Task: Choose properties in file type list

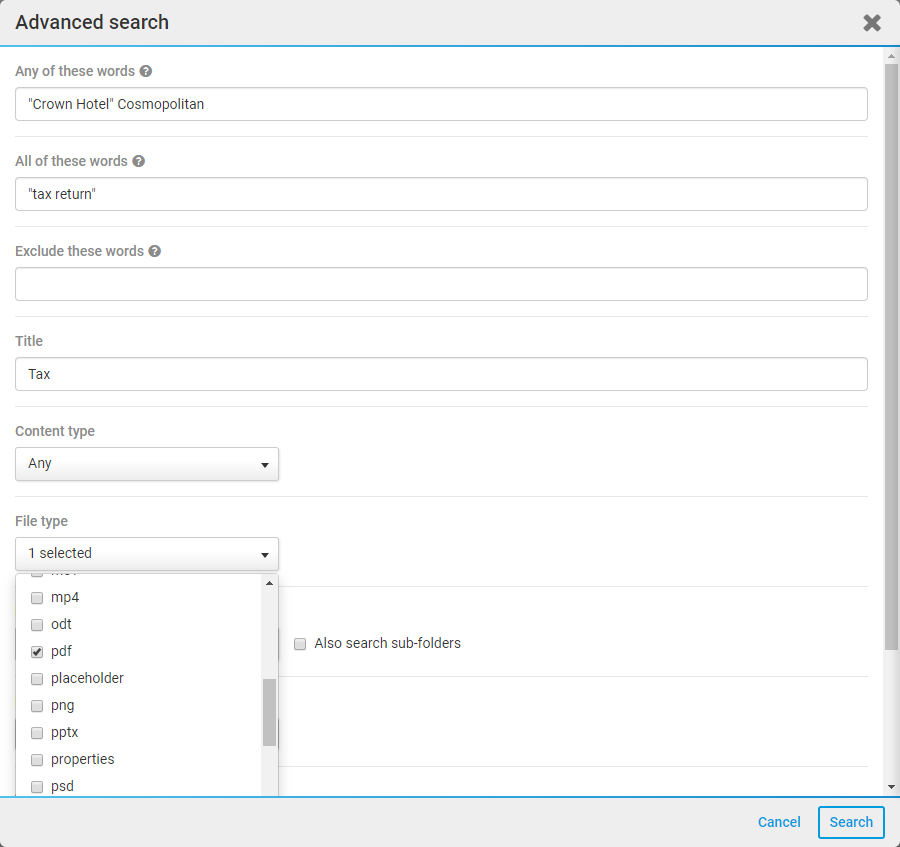Action: click(37, 760)
